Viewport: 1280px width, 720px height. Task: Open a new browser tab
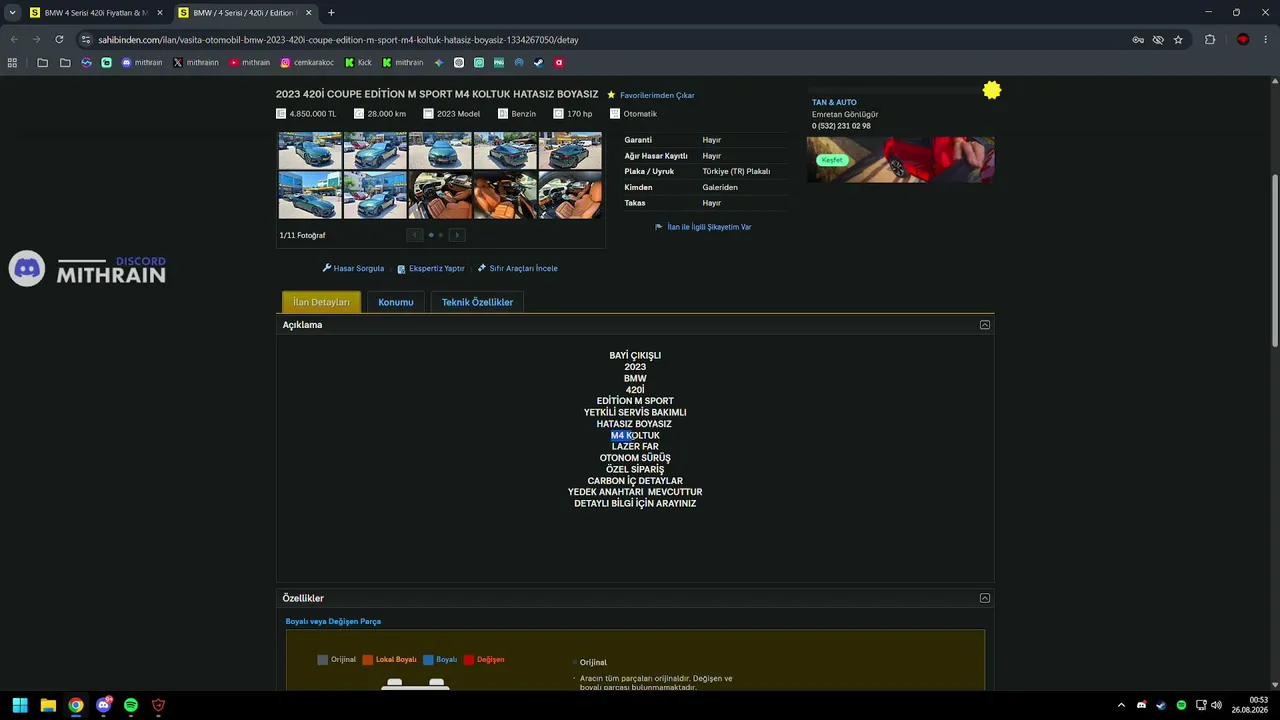(331, 13)
